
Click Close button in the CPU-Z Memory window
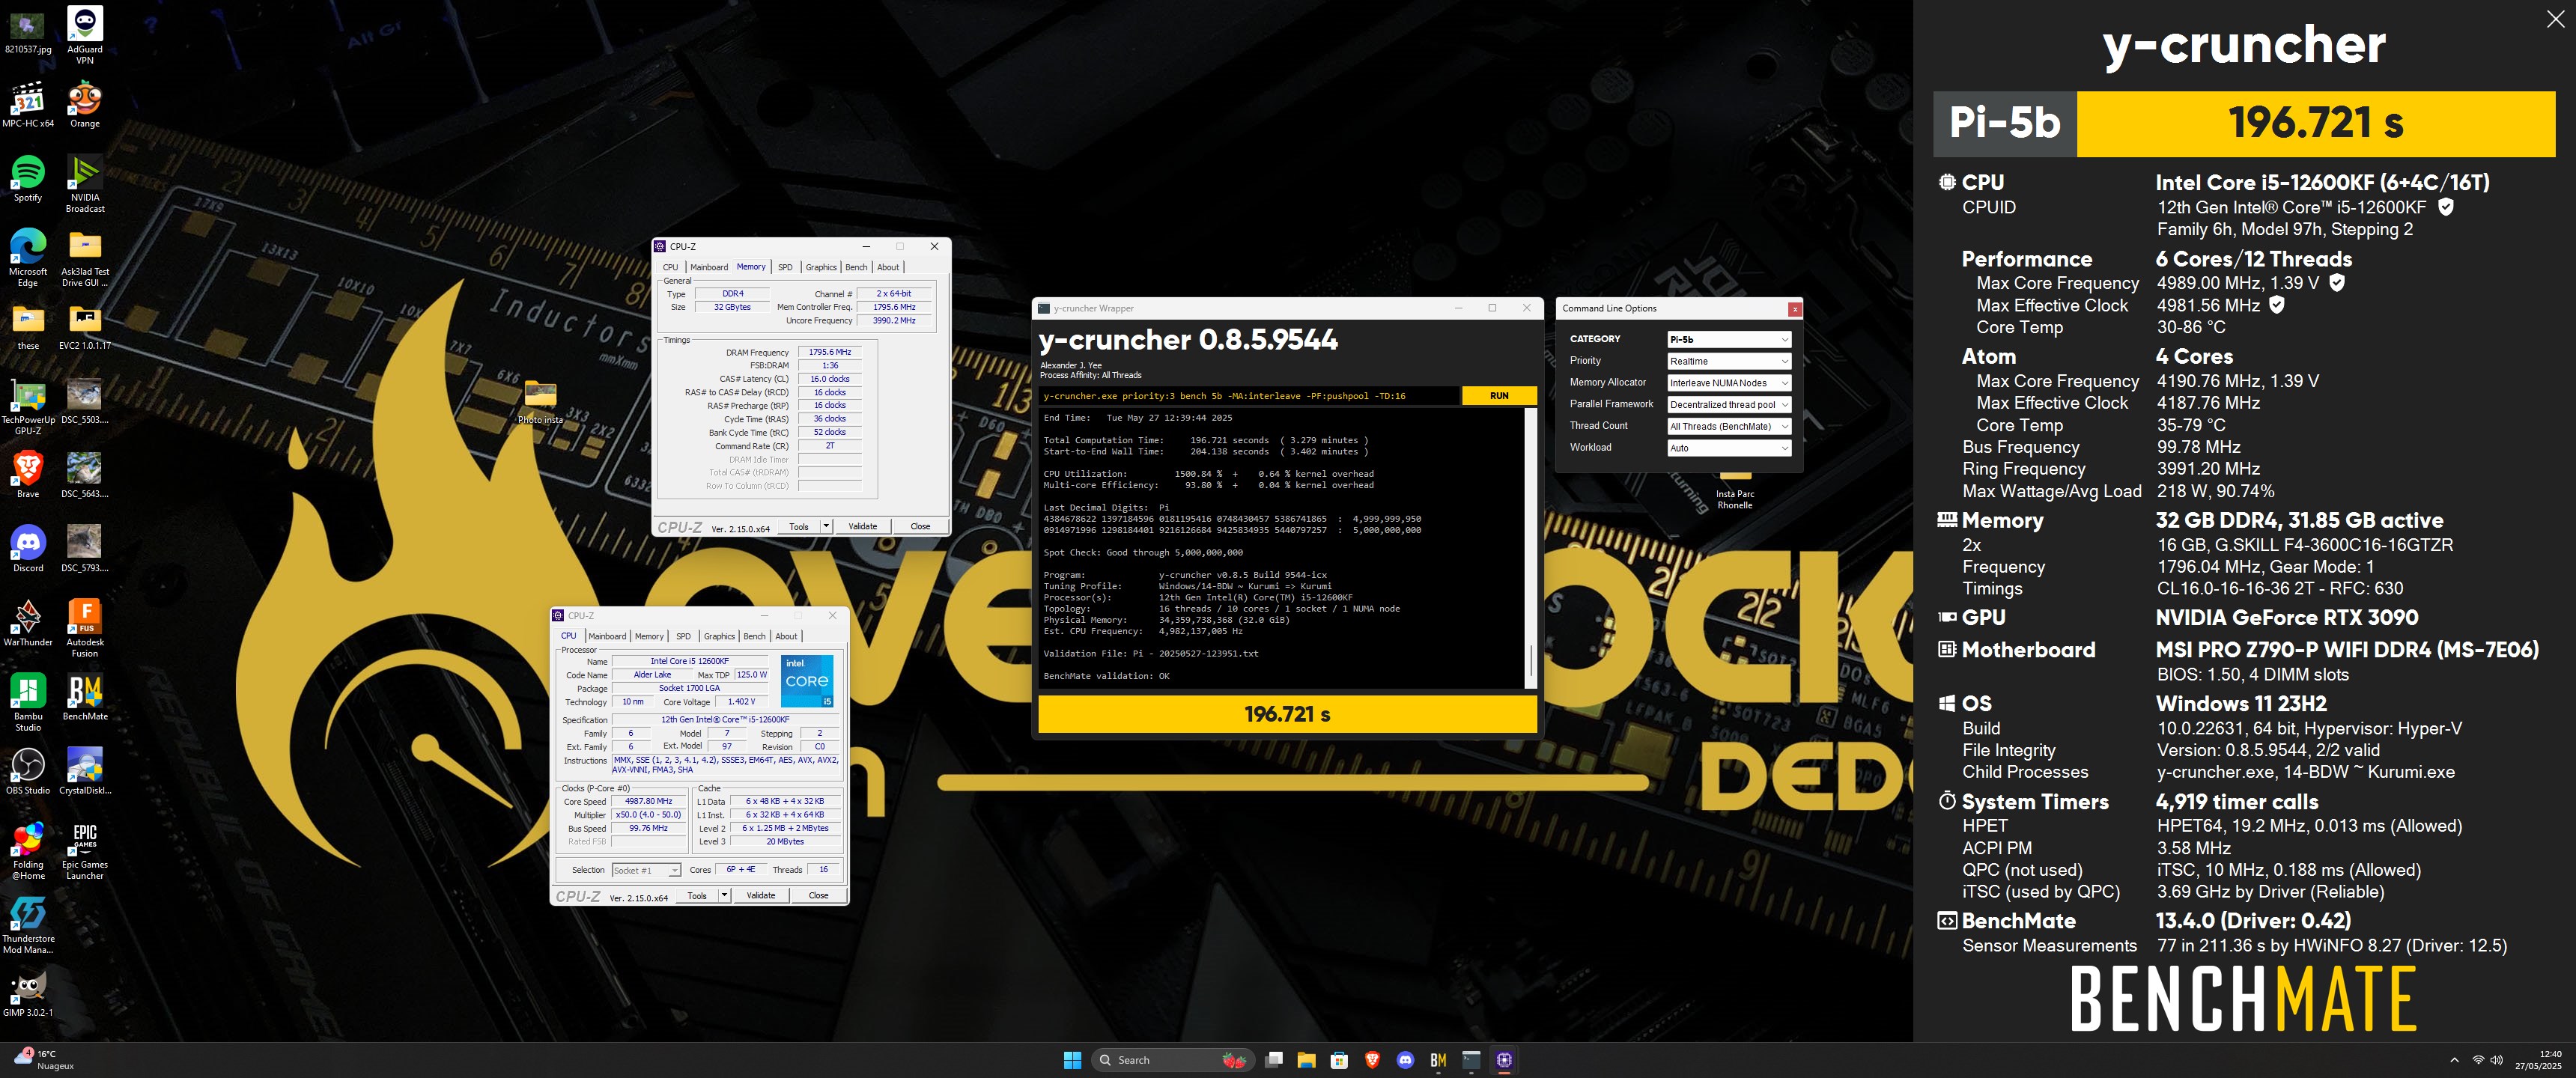[920, 526]
